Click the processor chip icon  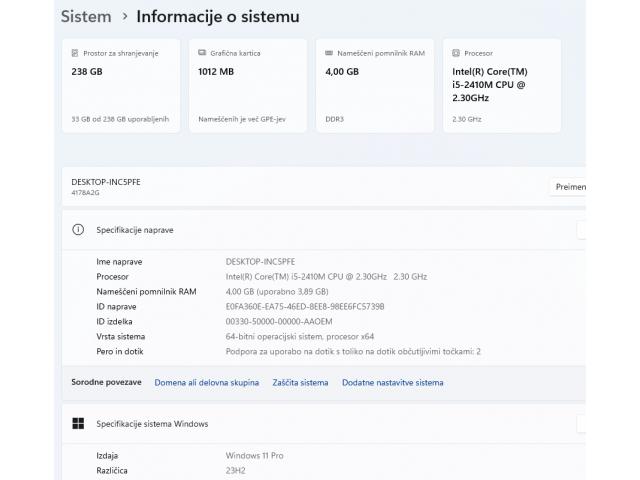456,53
